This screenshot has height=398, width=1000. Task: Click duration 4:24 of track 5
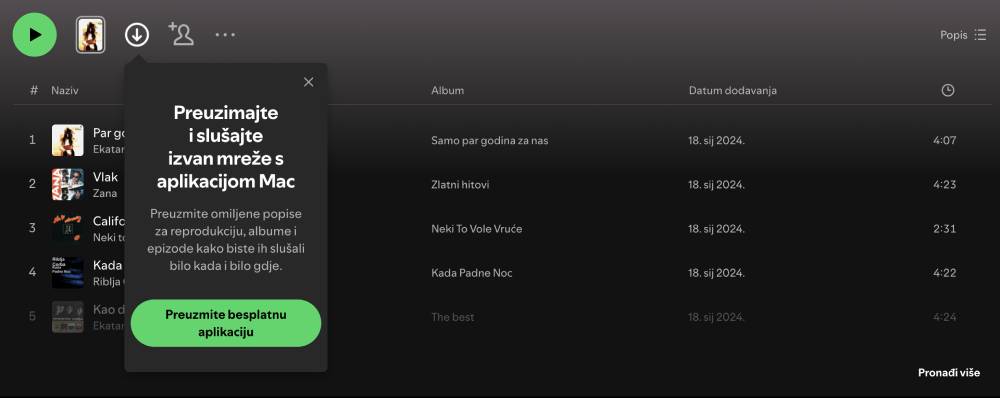tap(945, 317)
